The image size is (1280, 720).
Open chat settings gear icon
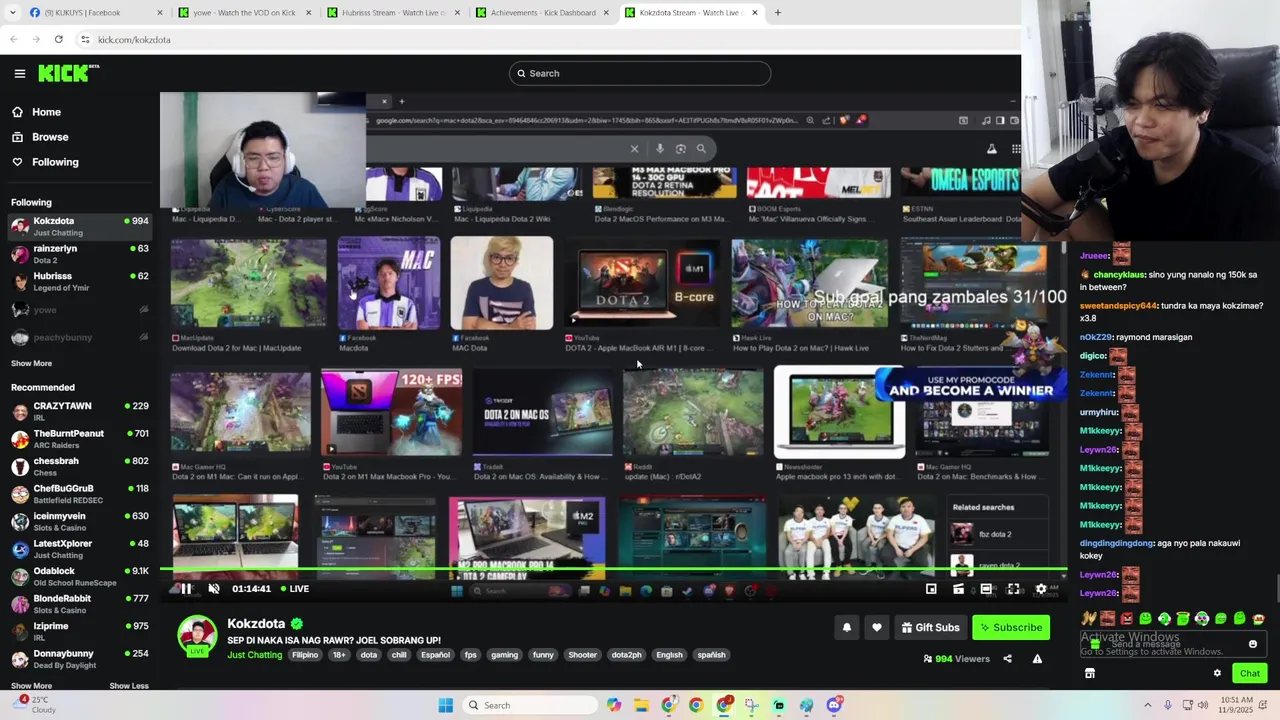[1217, 674]
